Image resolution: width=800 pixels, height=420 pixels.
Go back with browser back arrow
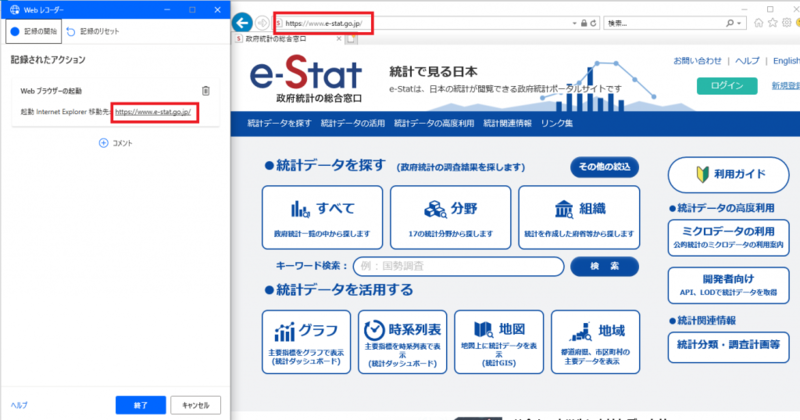click(242, 22)
